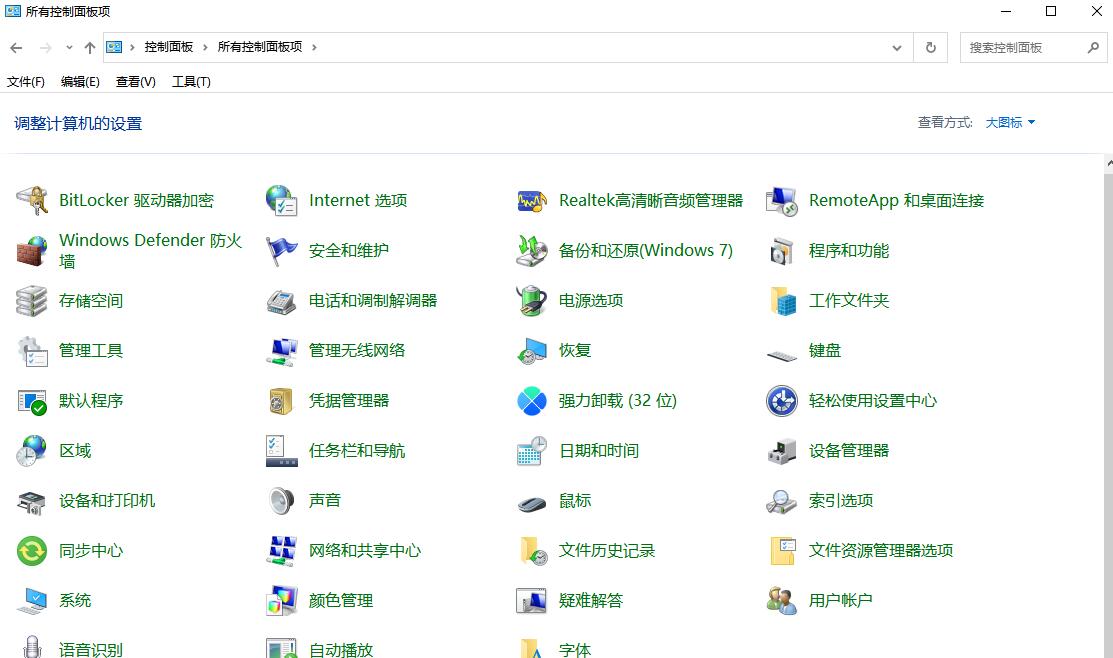Open the 默认程序 icon

[x=32, y=401]
